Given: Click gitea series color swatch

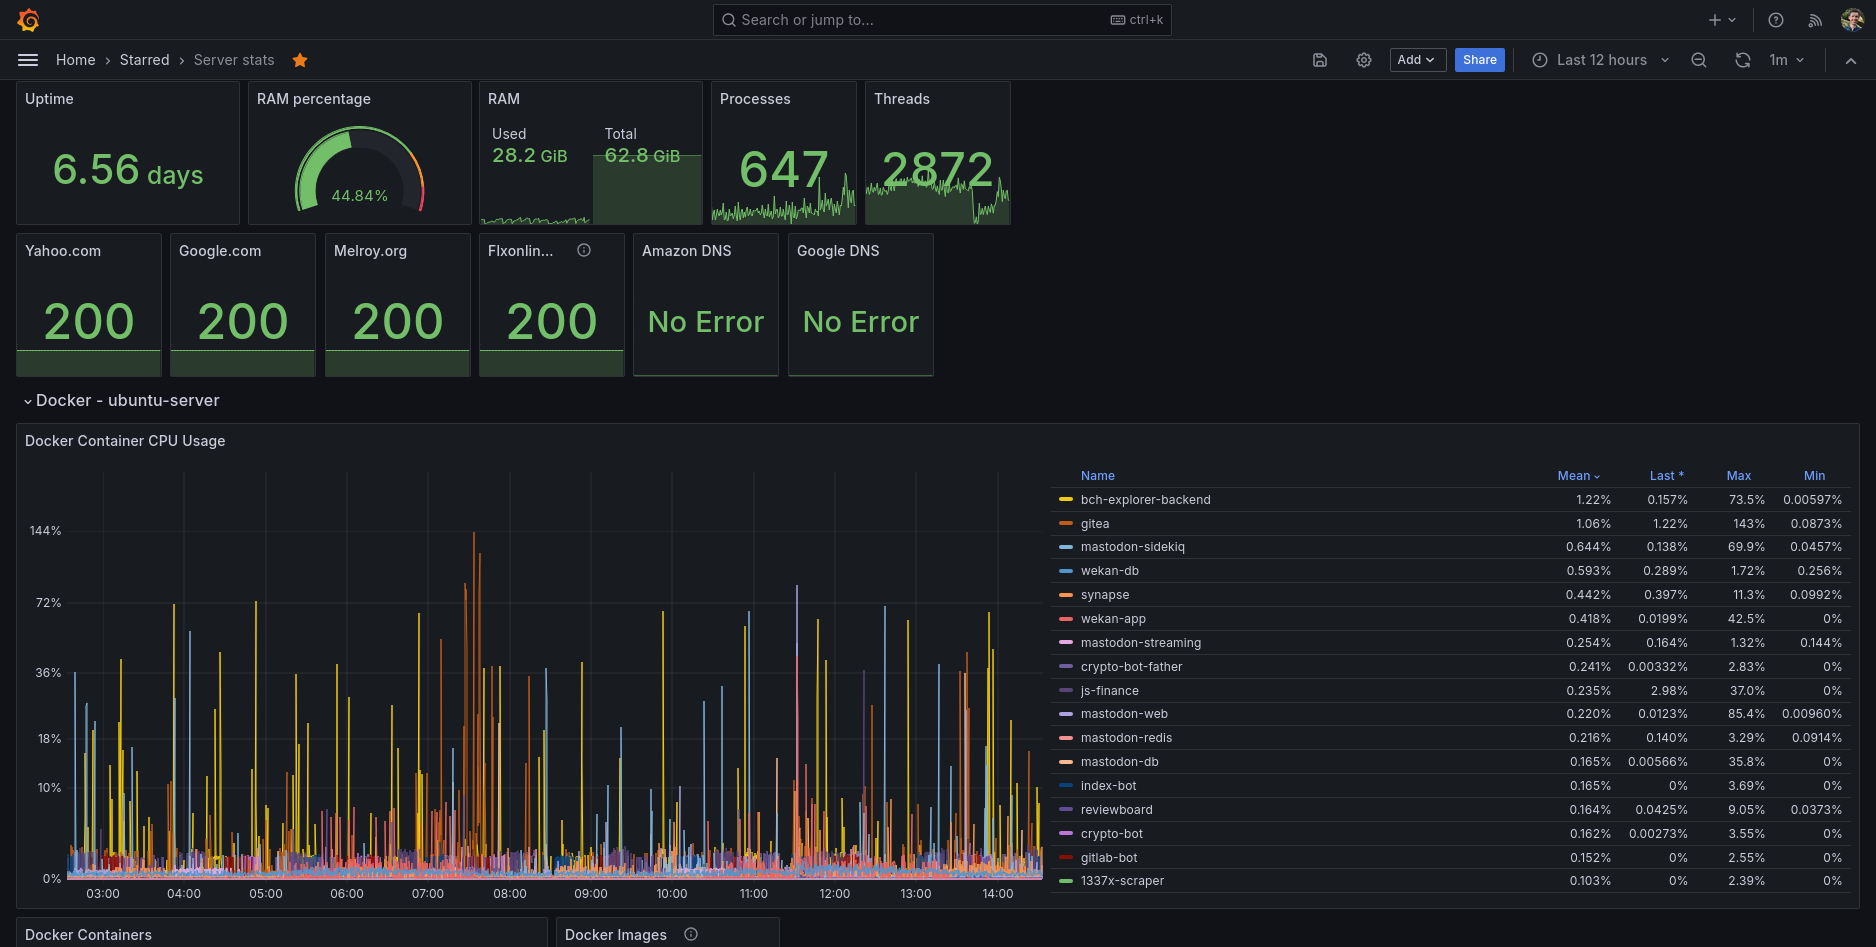Looking at the screenshot, I should [x=1066, y=524].
